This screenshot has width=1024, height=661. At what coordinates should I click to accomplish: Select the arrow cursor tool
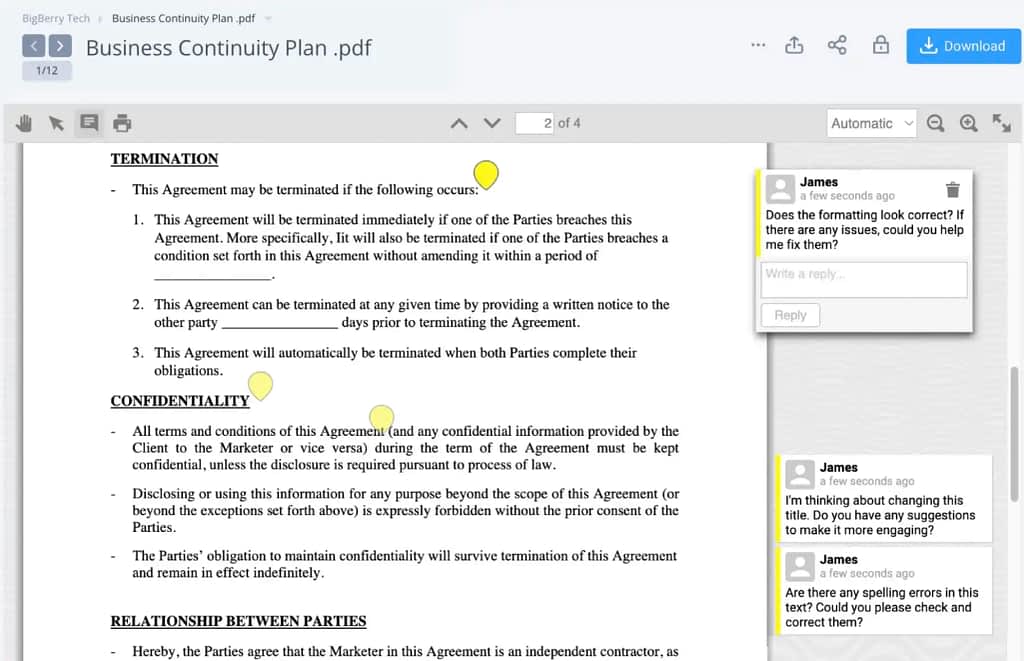click(56, 123)
